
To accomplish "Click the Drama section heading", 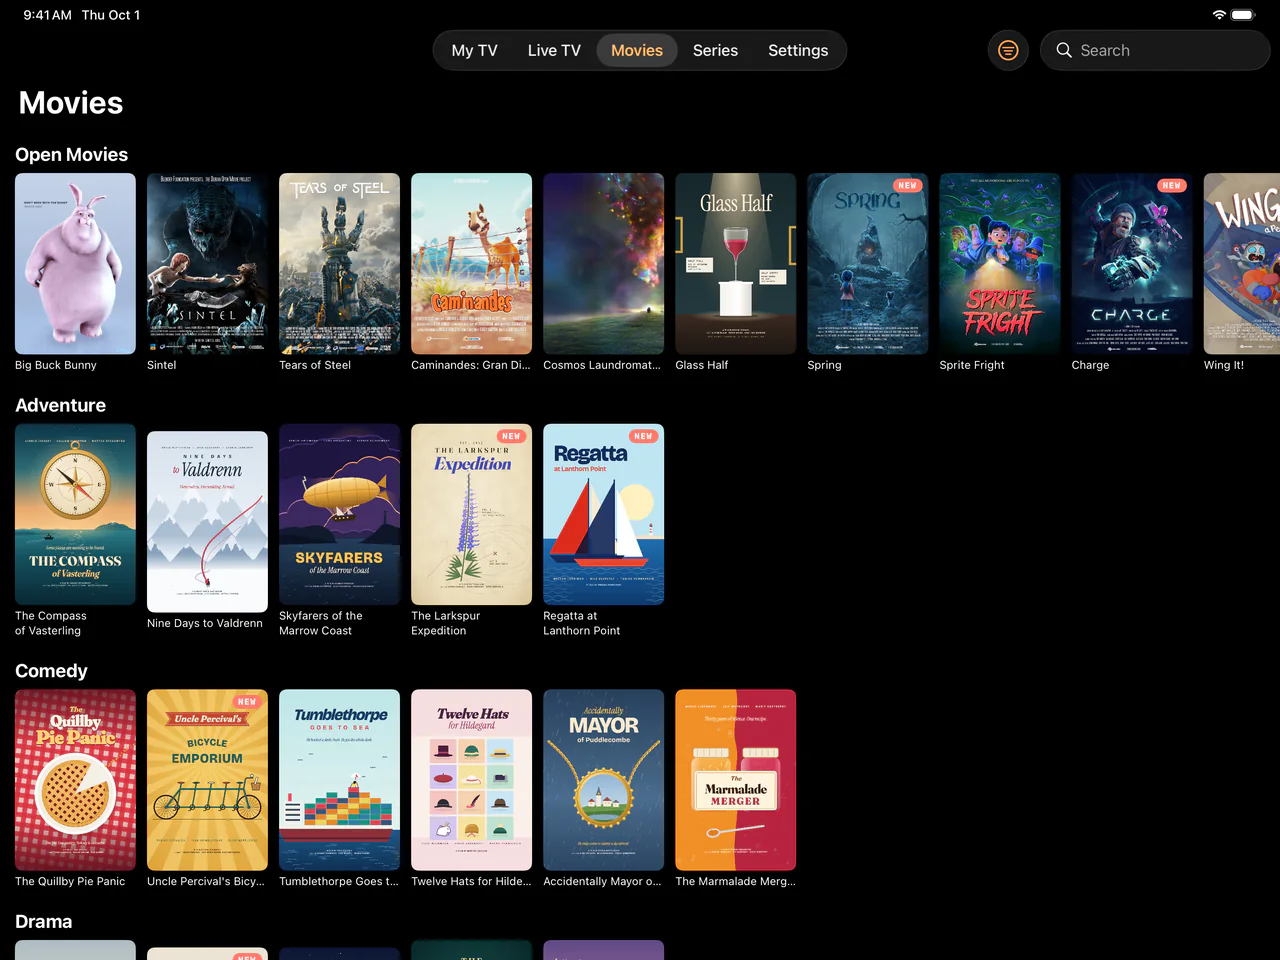I will (x=43, y=922).
